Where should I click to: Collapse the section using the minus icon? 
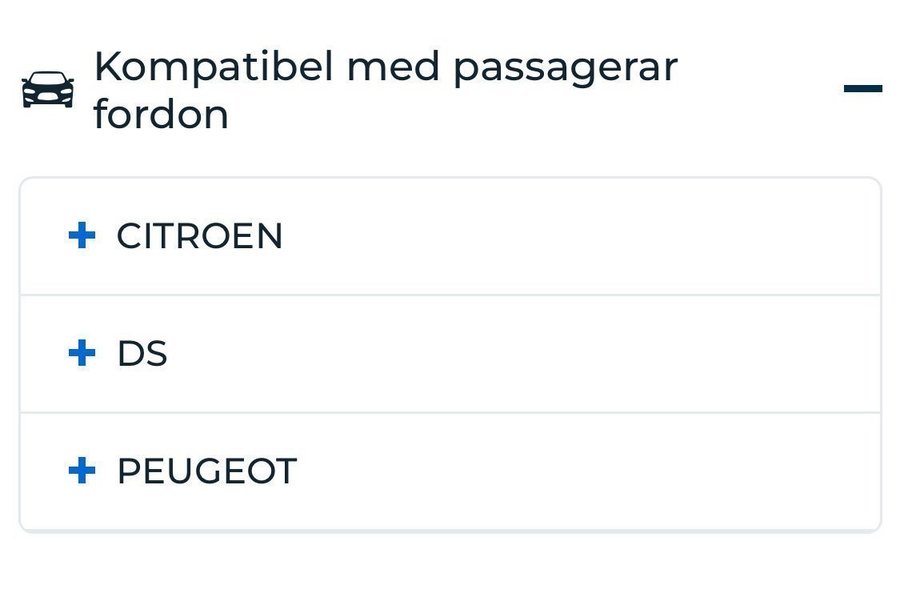862,89
